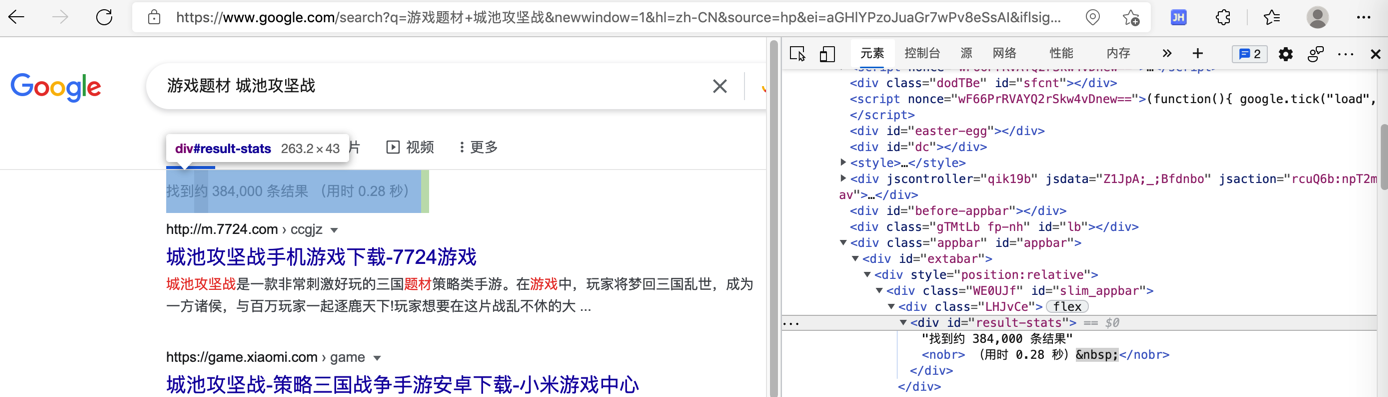Collapse the appbar div node
The image size is (1388, 397).
click(x=844, y=242)
